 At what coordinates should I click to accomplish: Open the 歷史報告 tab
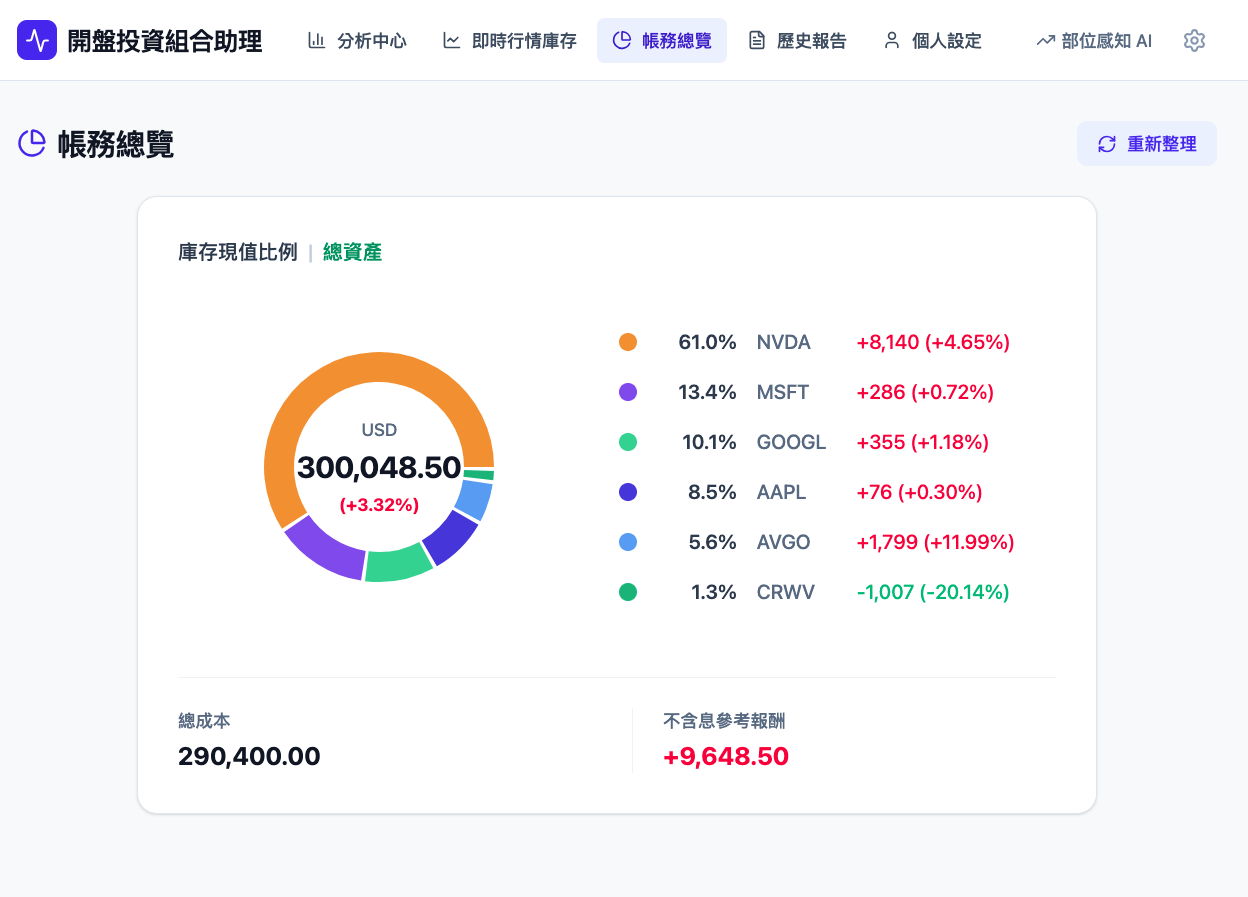point(797,41)
